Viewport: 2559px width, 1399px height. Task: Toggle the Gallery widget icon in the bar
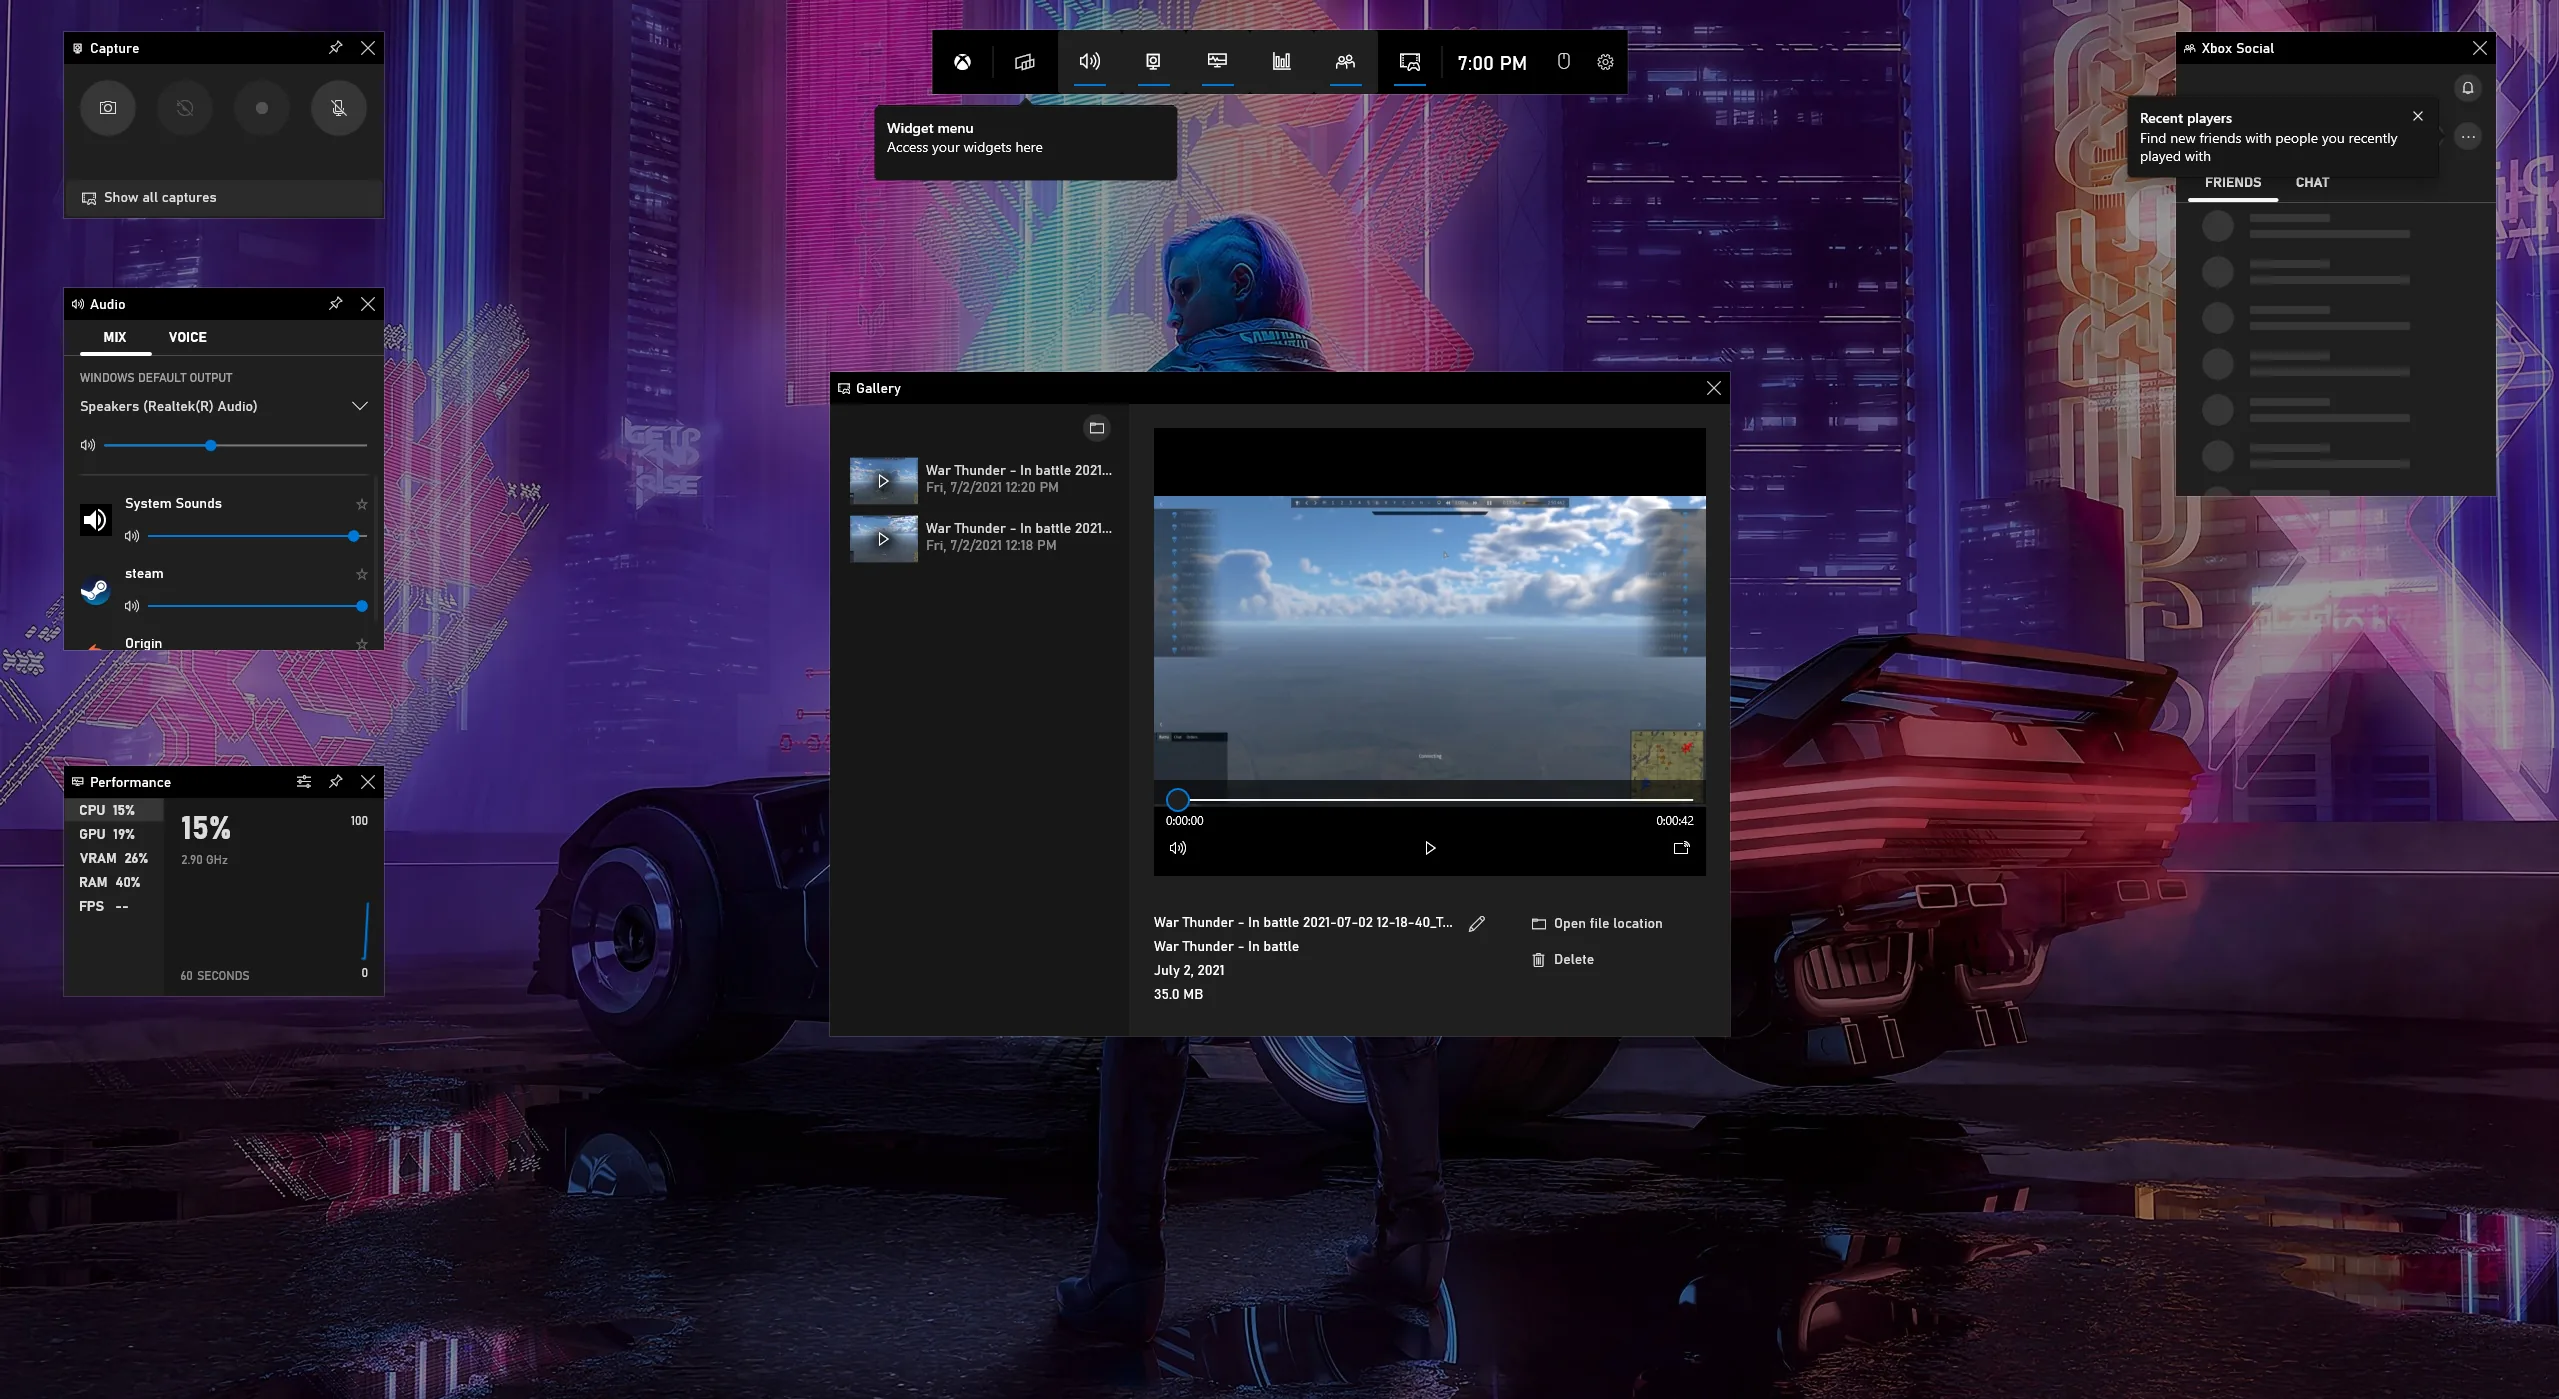[x=1409, y=62]
